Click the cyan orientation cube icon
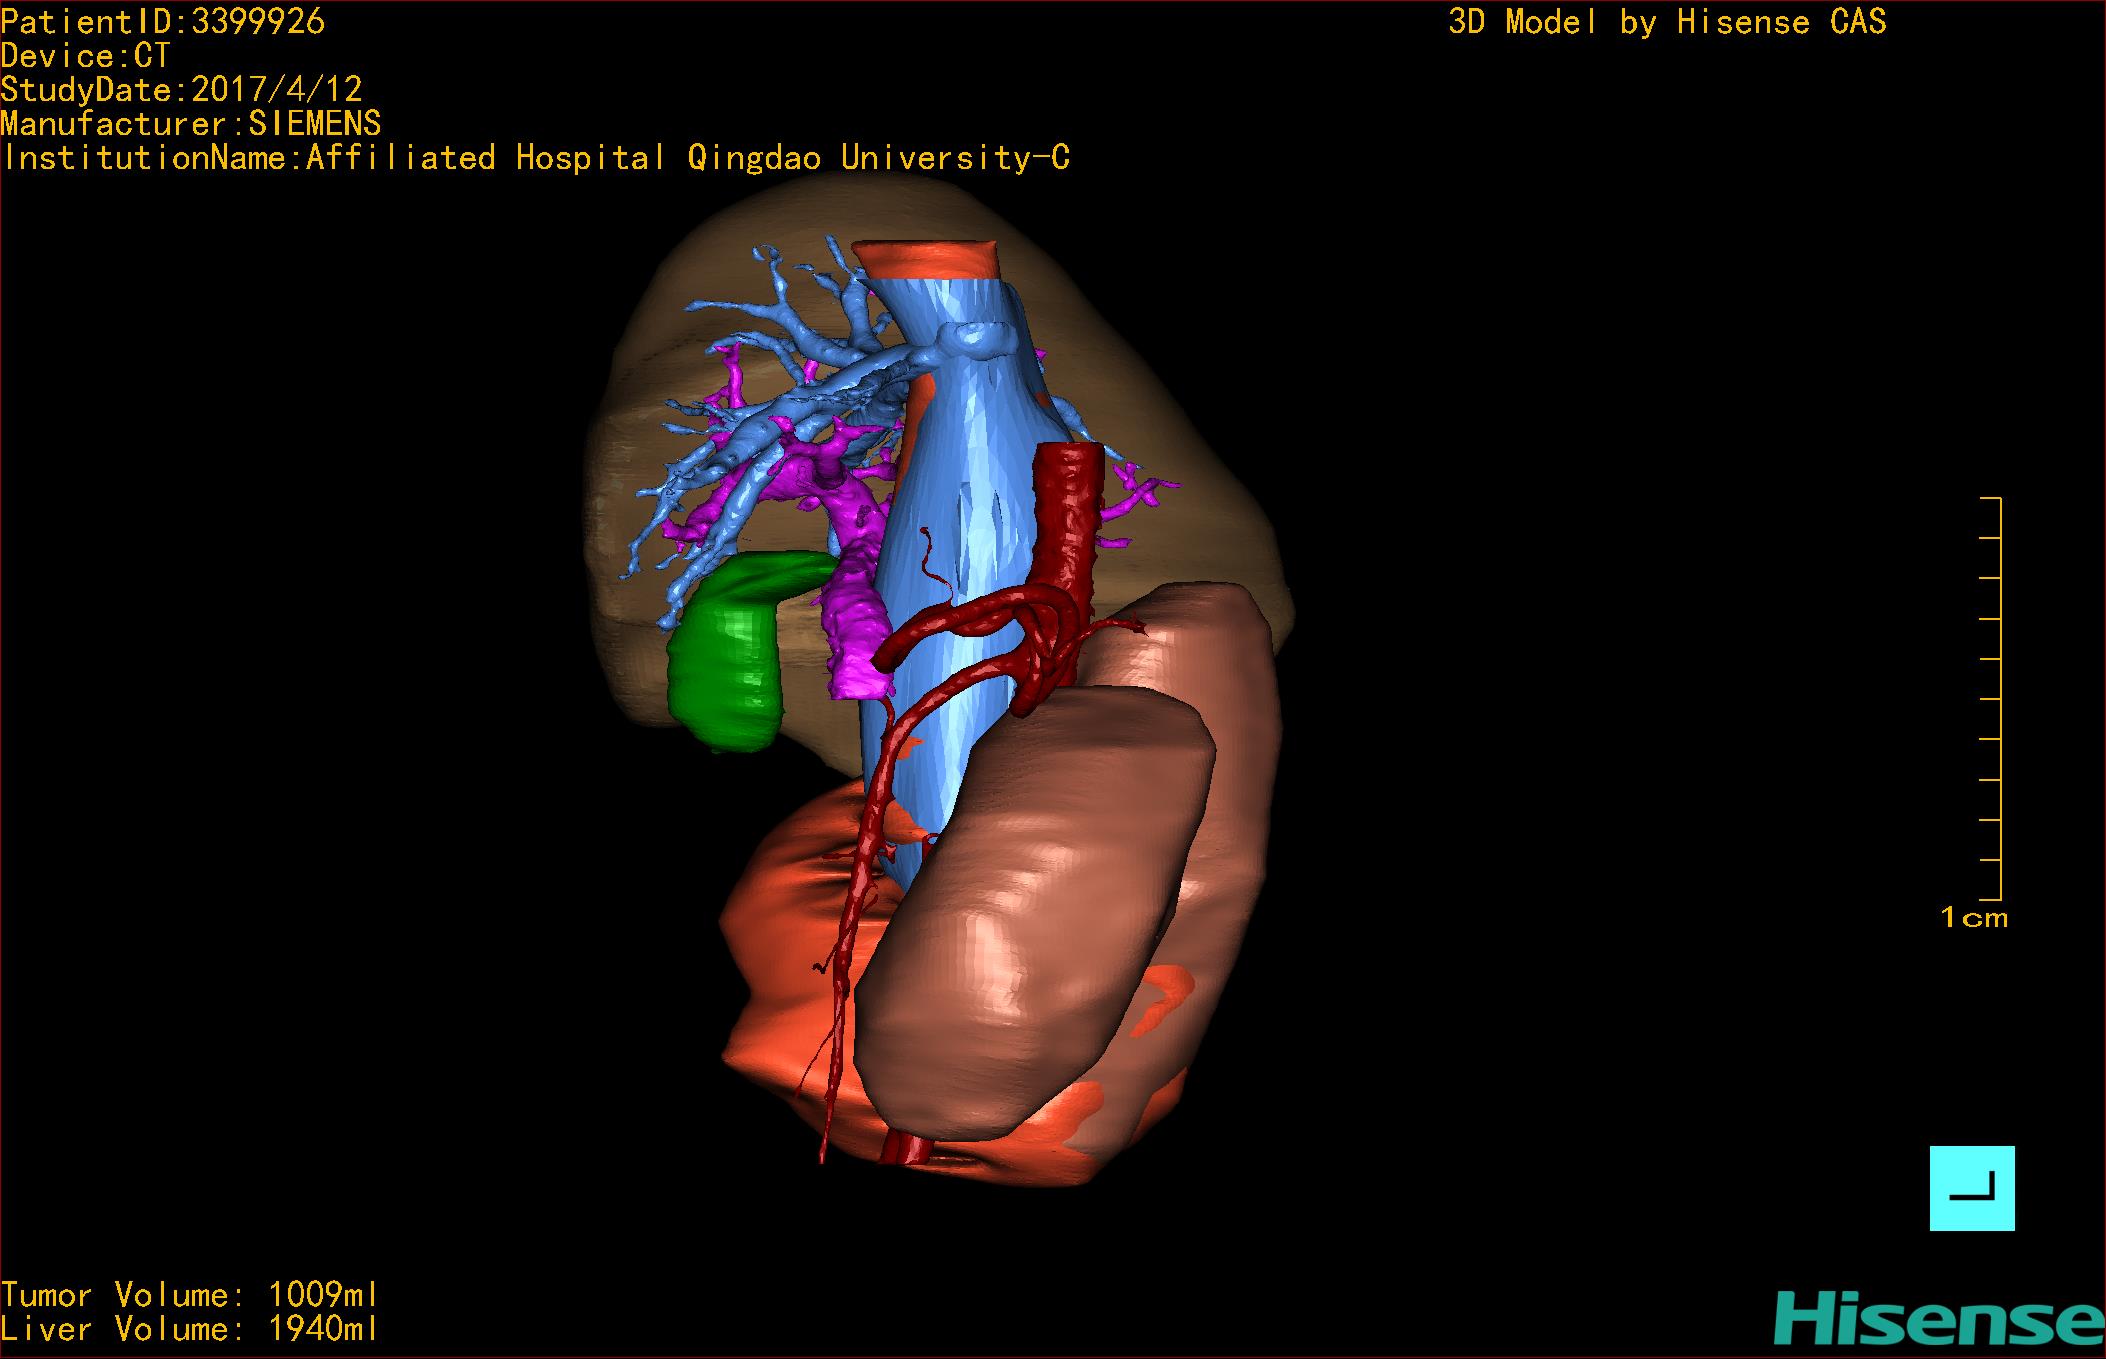Screen dimensions: 2106x1359 tap(1971, 1188)
